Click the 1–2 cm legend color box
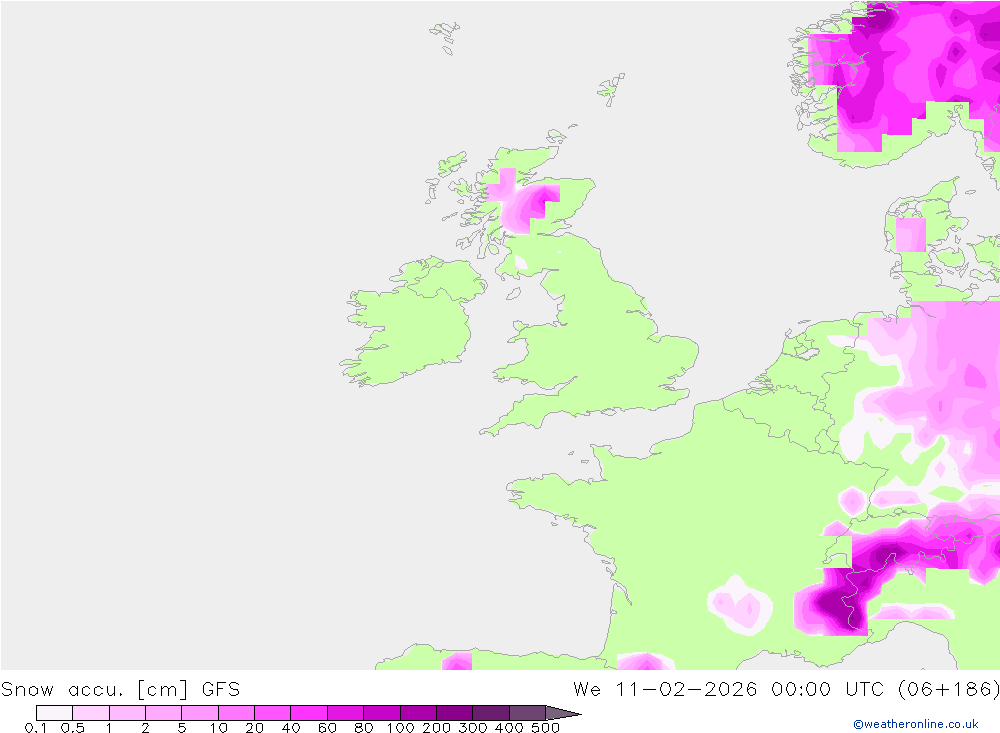 (127, 713)
